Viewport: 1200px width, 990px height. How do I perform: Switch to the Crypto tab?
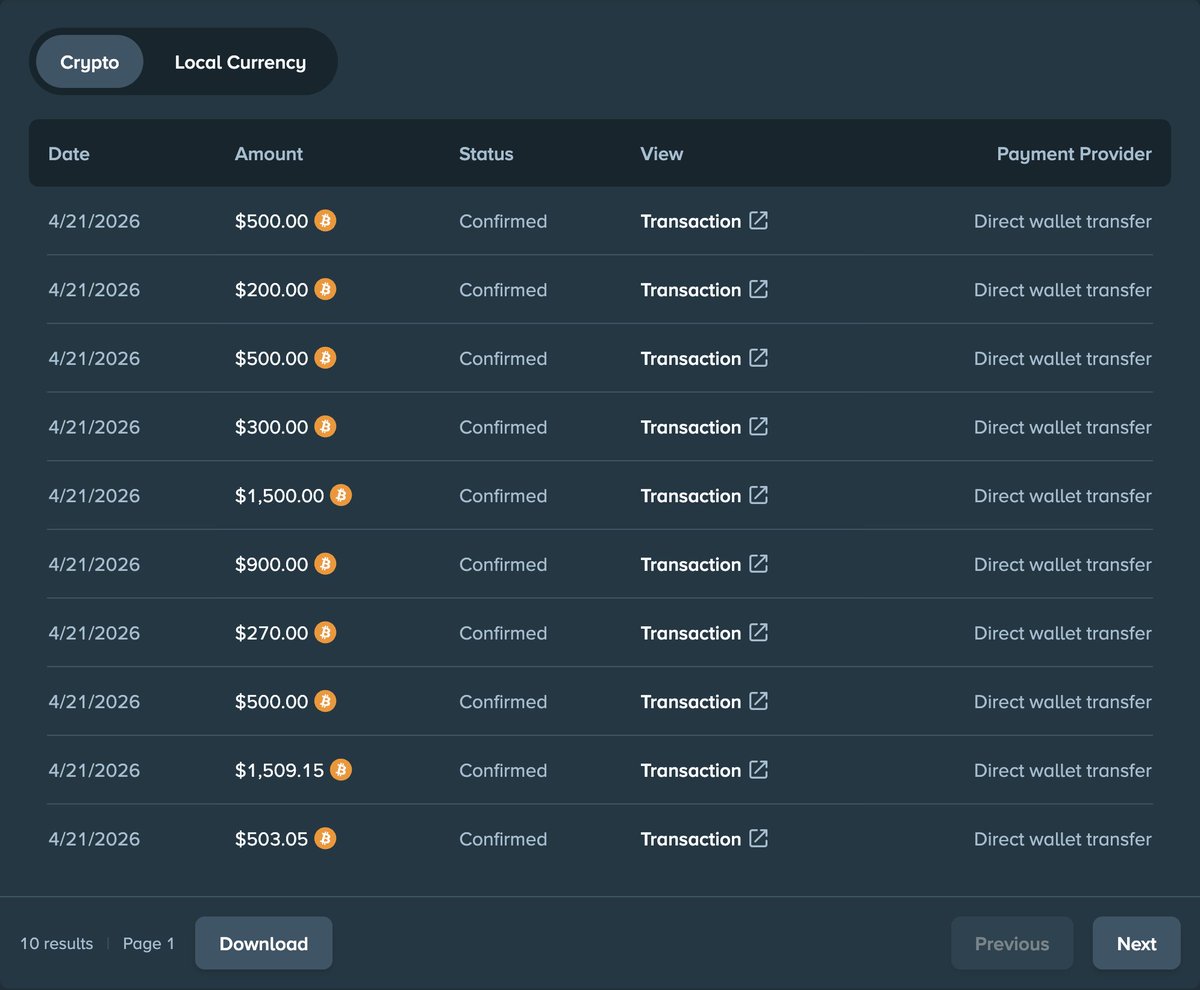click(90, 62)
